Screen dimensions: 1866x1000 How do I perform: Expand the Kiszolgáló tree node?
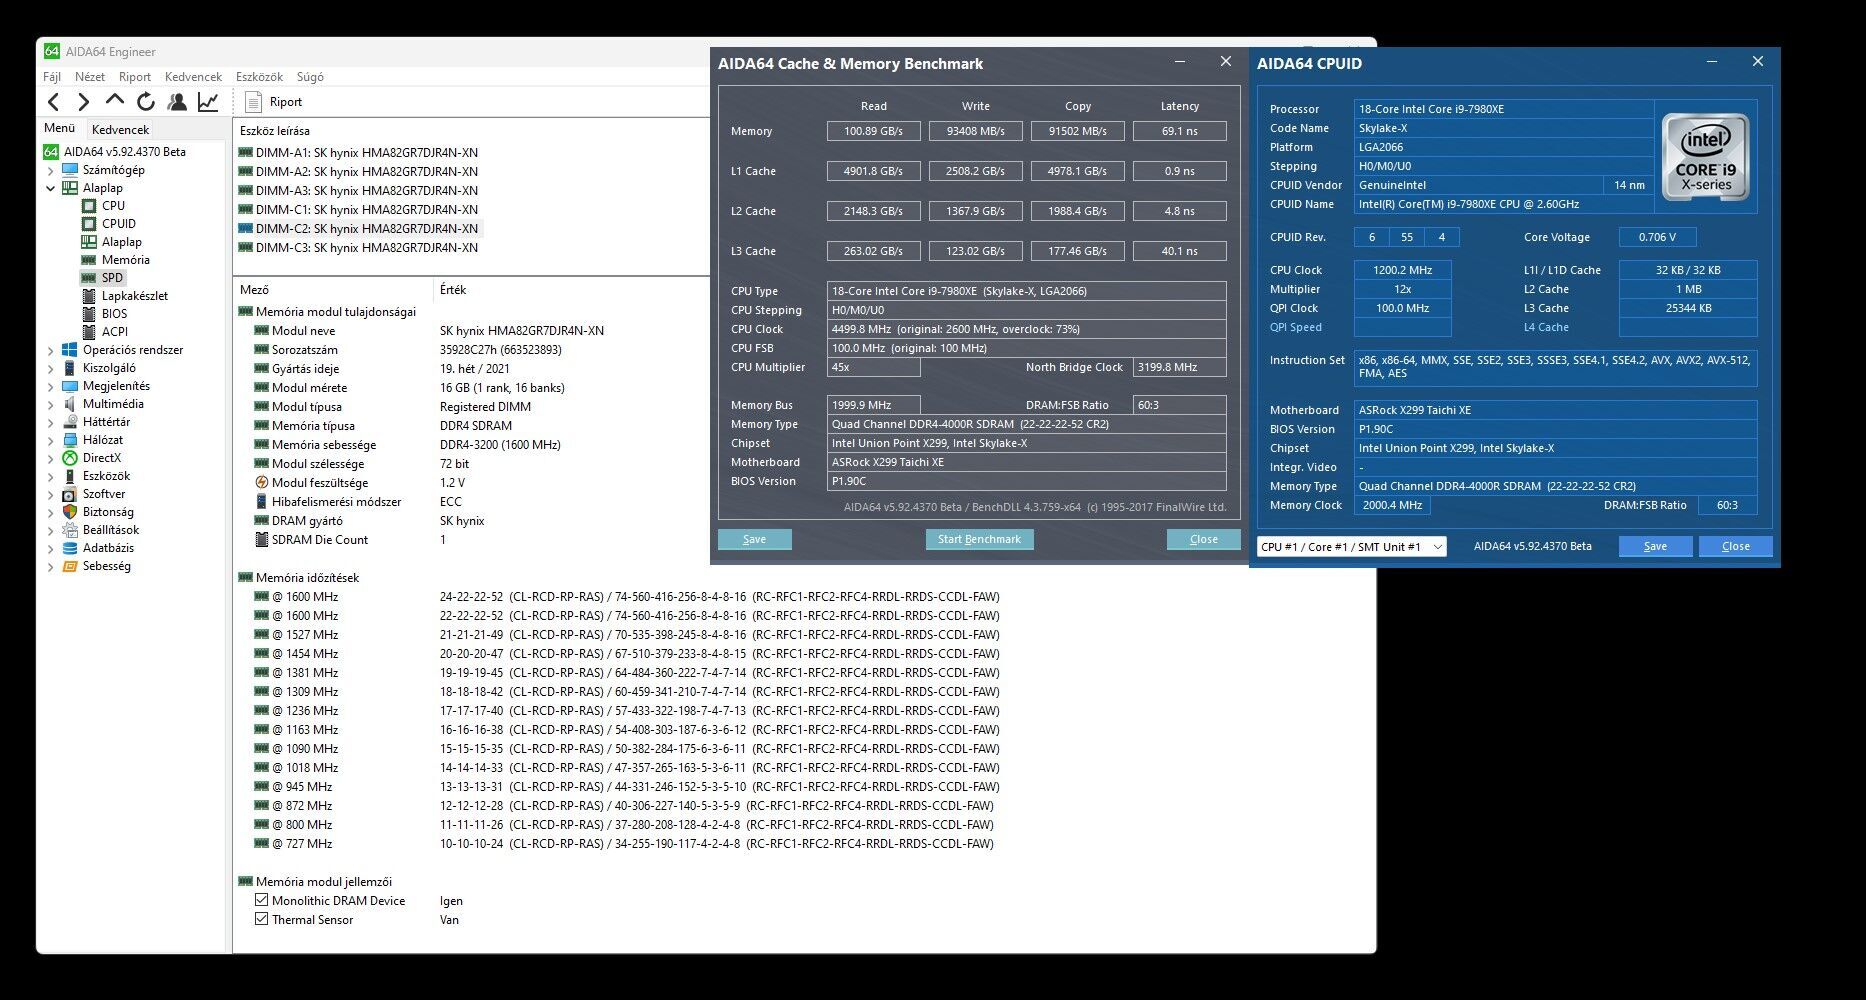pyautogui.click(x=51, y=369)
